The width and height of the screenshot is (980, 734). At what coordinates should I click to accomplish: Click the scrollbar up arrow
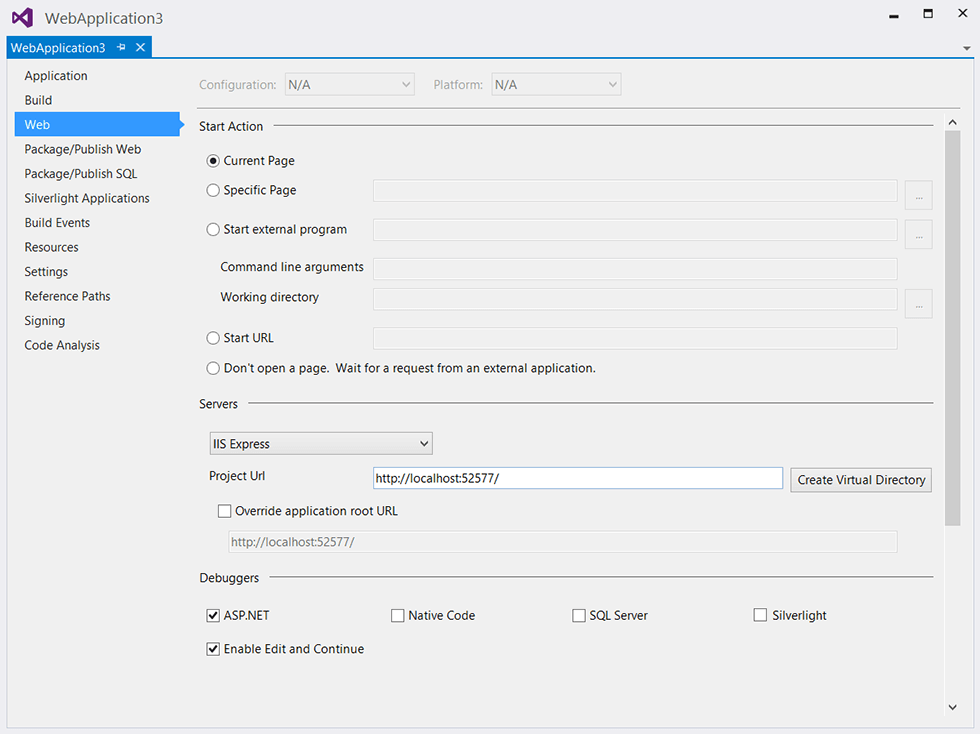click(x=952, y=123)
